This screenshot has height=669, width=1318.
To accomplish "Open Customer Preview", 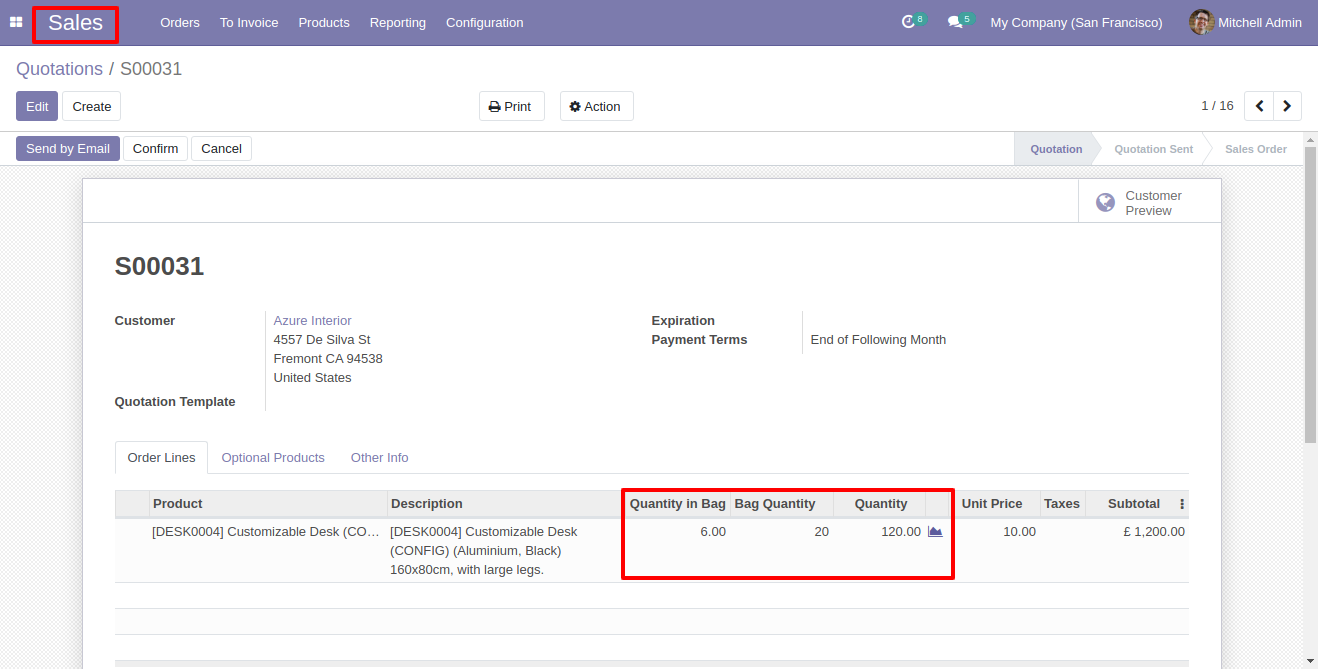I will tap(1150, 203).
